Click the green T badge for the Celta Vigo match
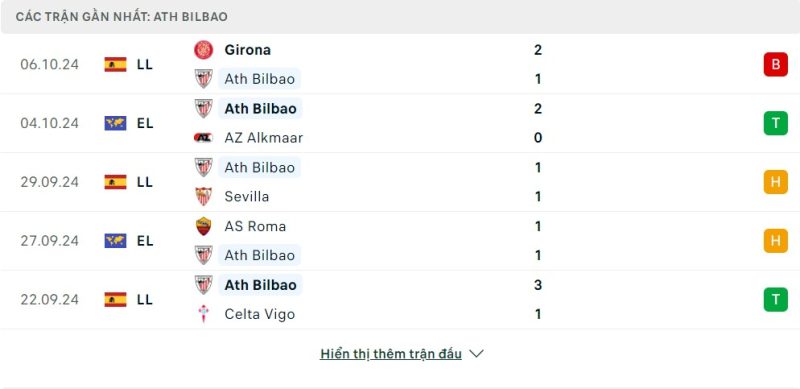The image size is (800, 389). tap(776, 300)
